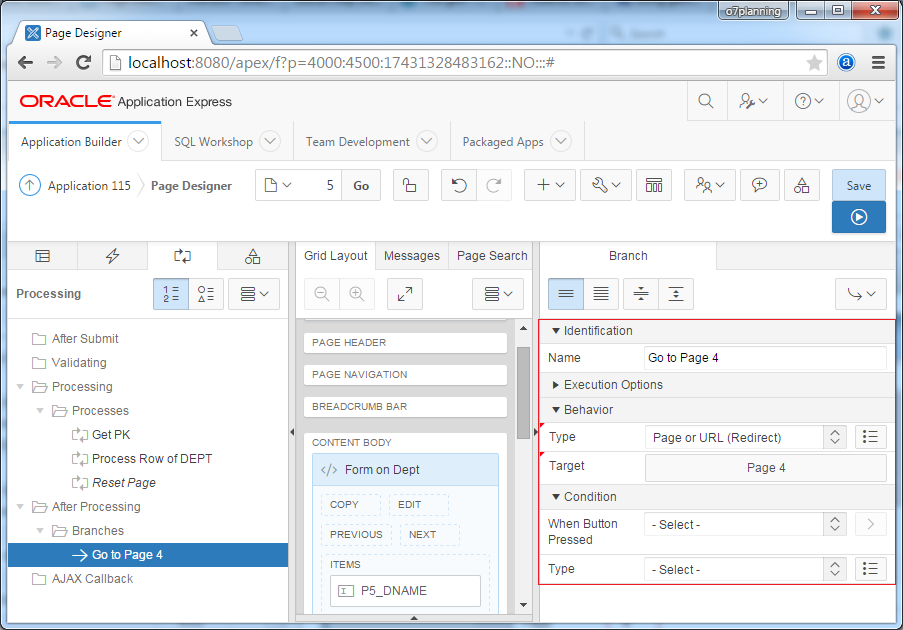Screen dimensions: 903x630
Task: Click the page lock icon
Action: (x=411, y=185)
